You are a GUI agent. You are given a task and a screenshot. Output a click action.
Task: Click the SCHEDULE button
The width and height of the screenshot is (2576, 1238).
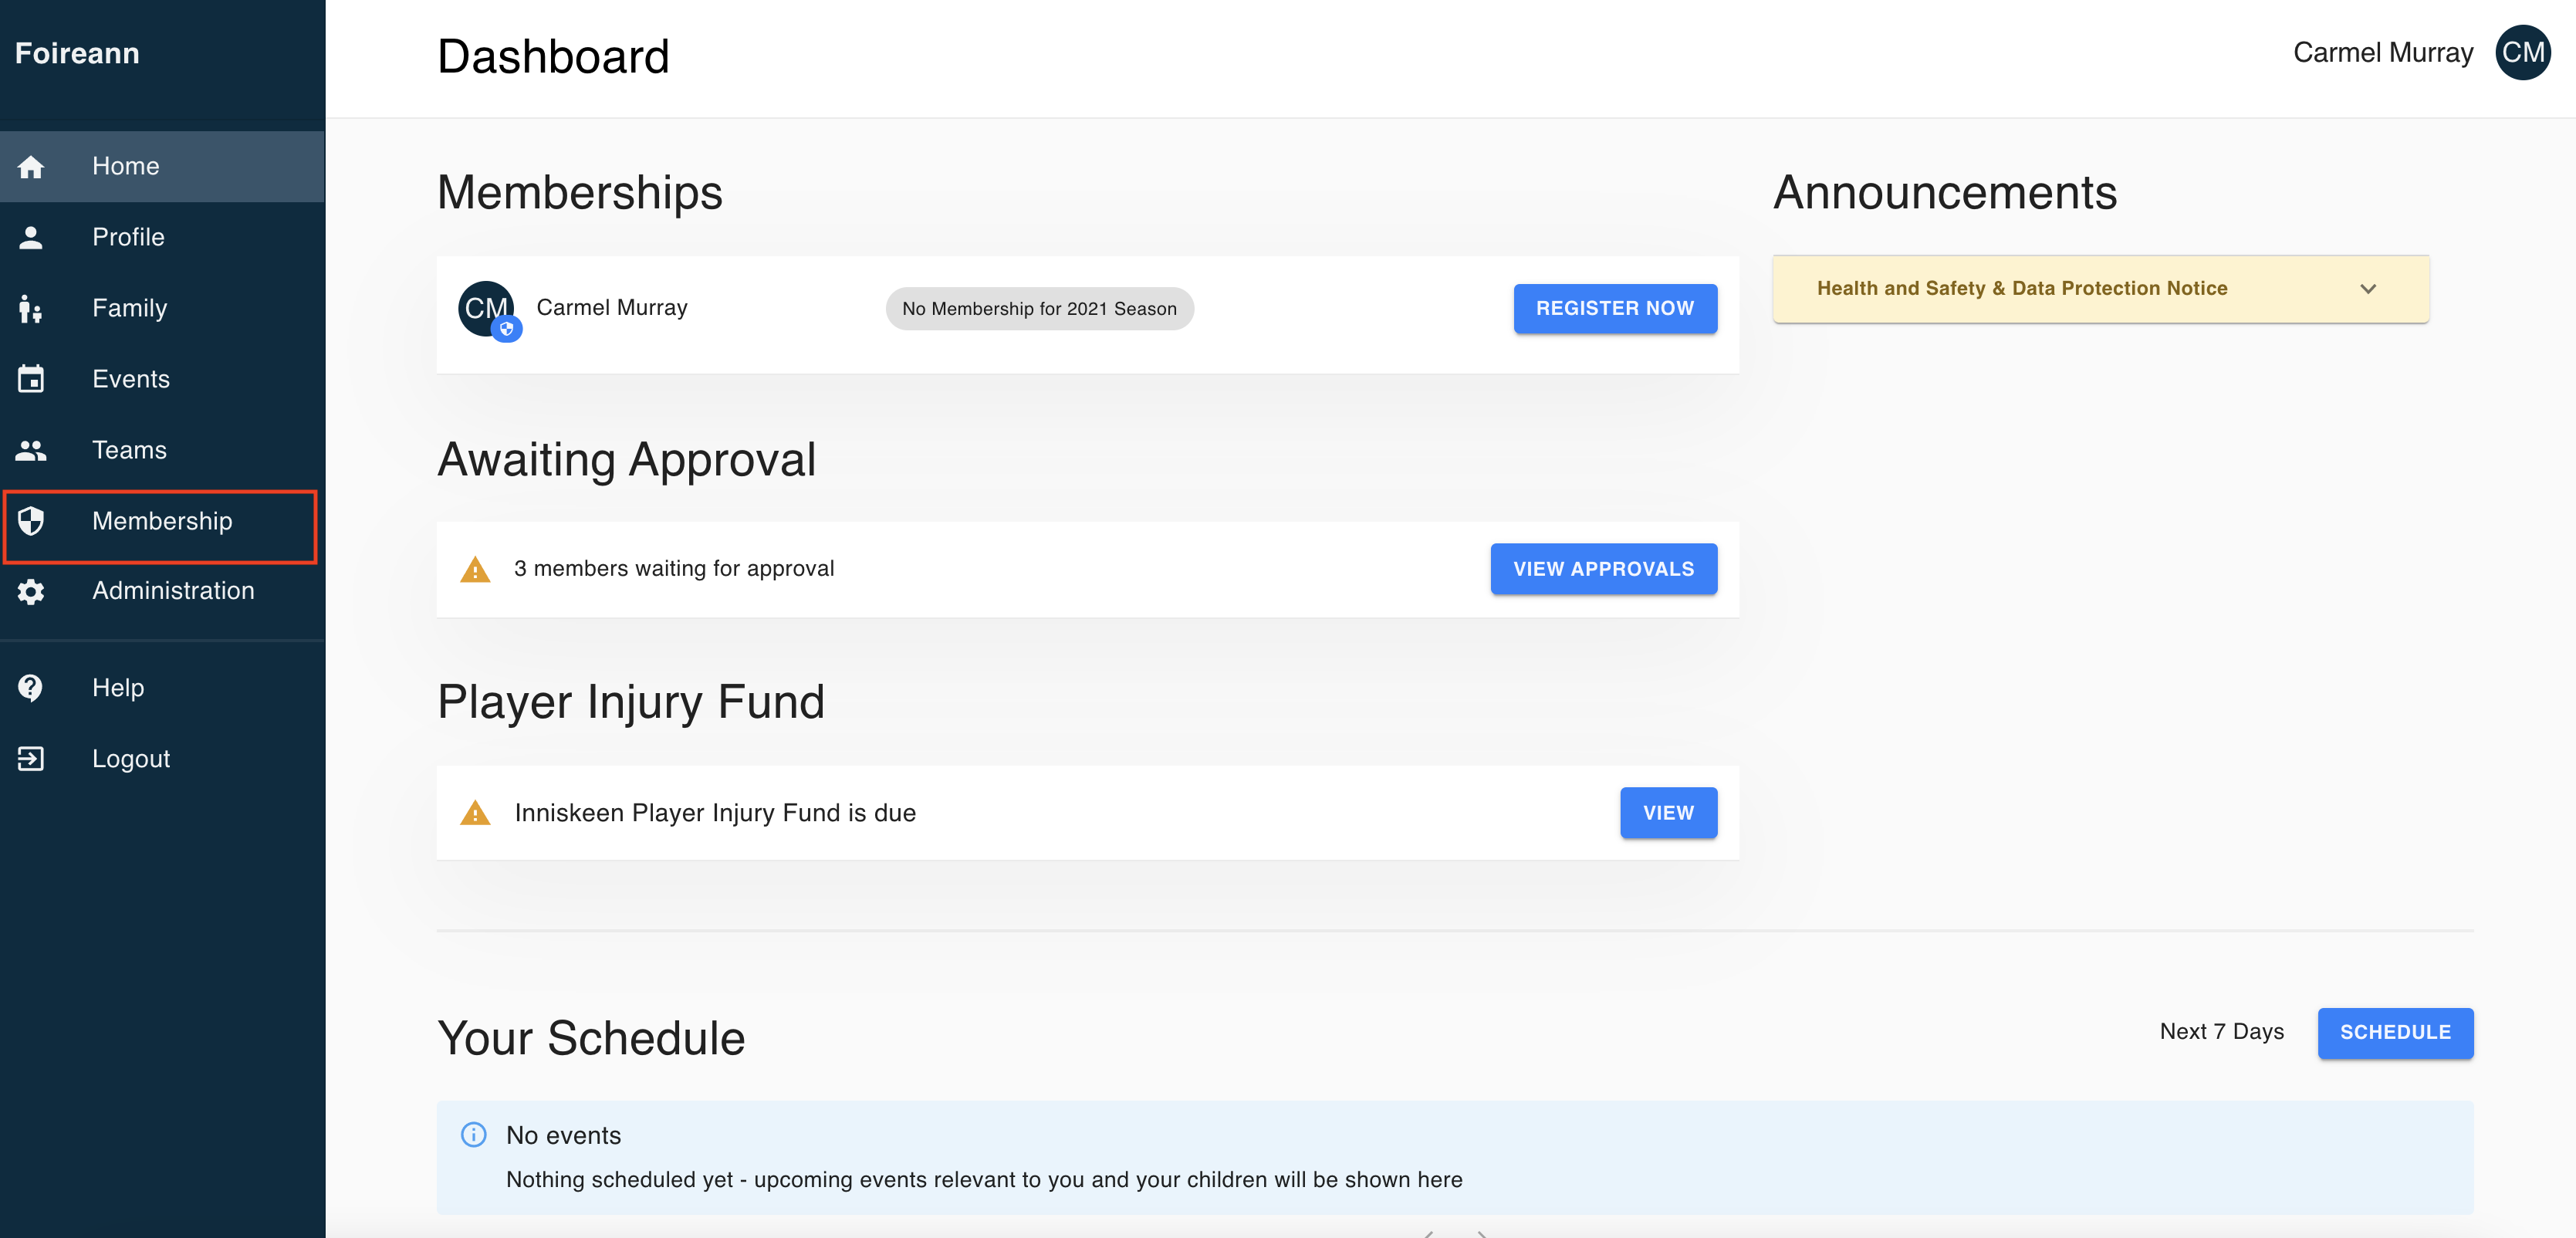tap(2395, 1033)
